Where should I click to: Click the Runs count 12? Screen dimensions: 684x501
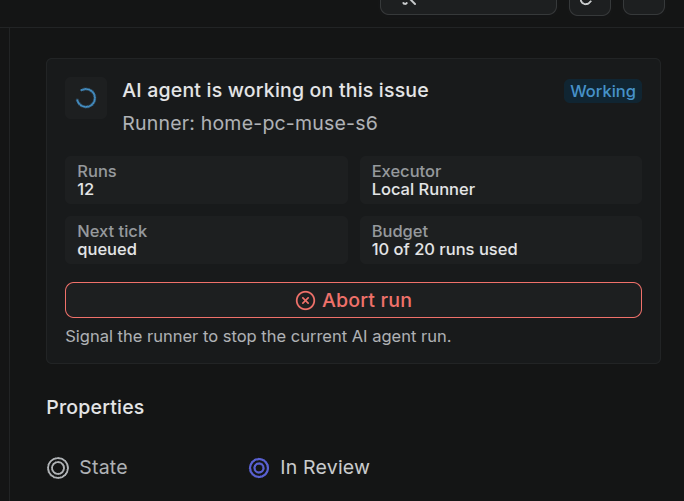point(86,189)
